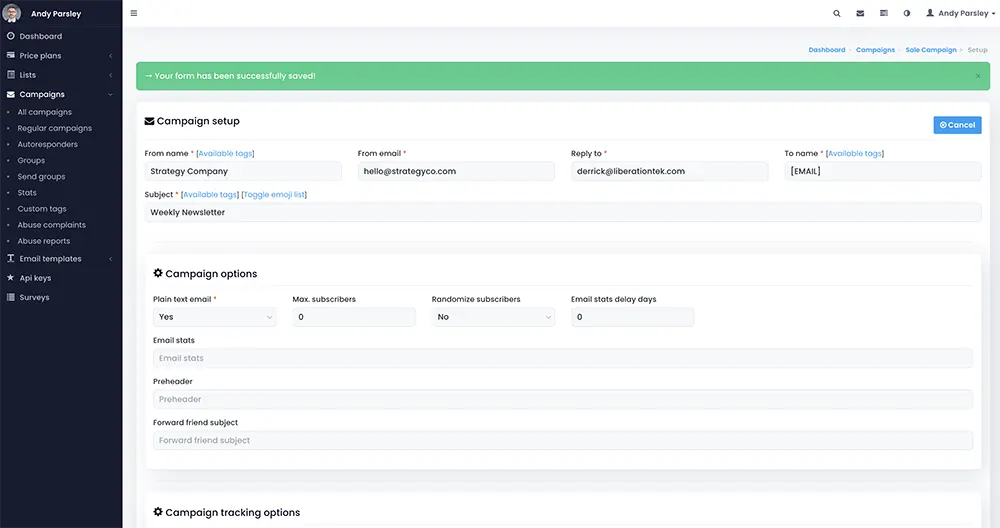The width and height of the screenshot is (1000, 528).
Task: Focus the Email stats input field
Action: click(563, 358)
